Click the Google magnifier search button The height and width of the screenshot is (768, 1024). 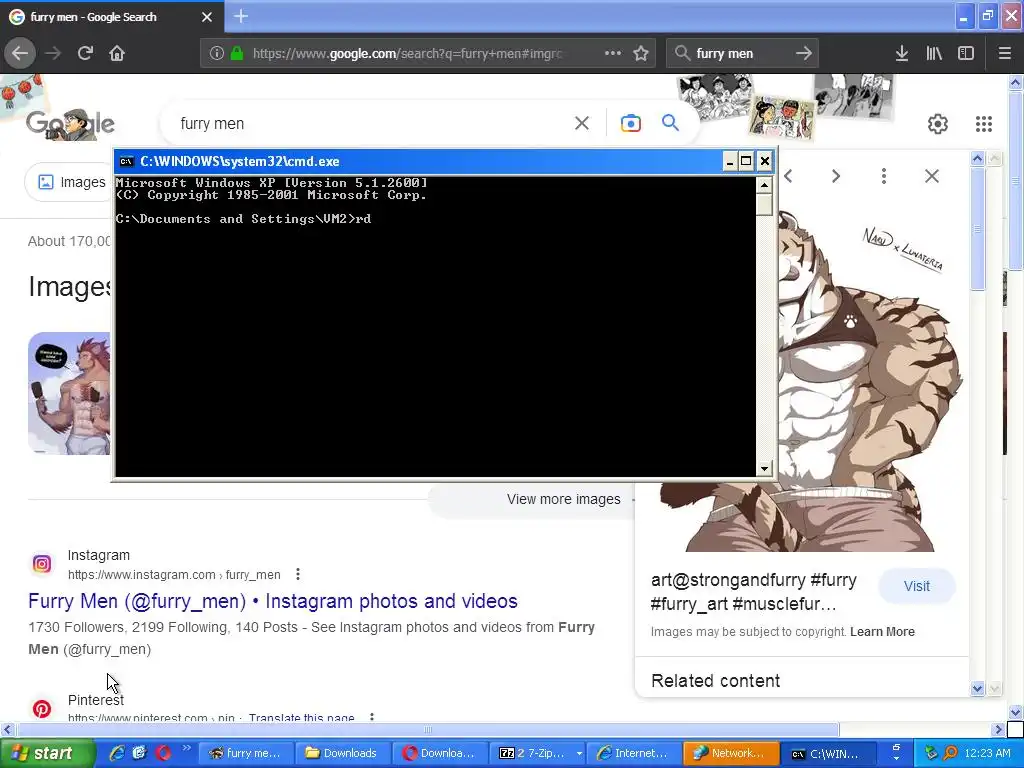[670, 123]
